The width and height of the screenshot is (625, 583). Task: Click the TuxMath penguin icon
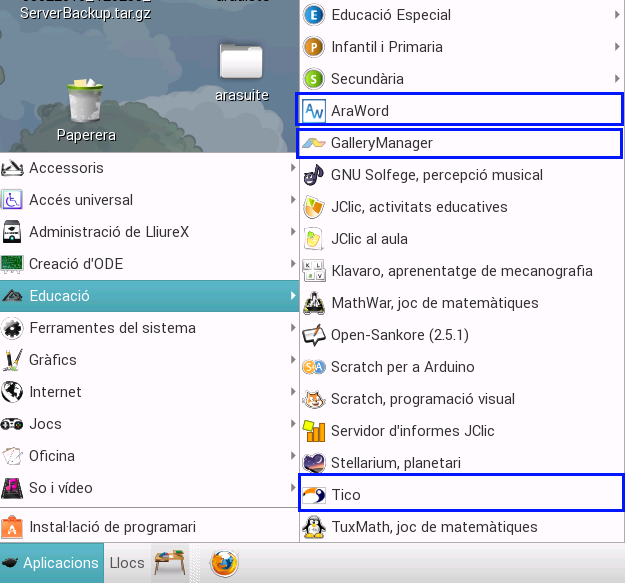pyautogui.click(x=315, y=527)
